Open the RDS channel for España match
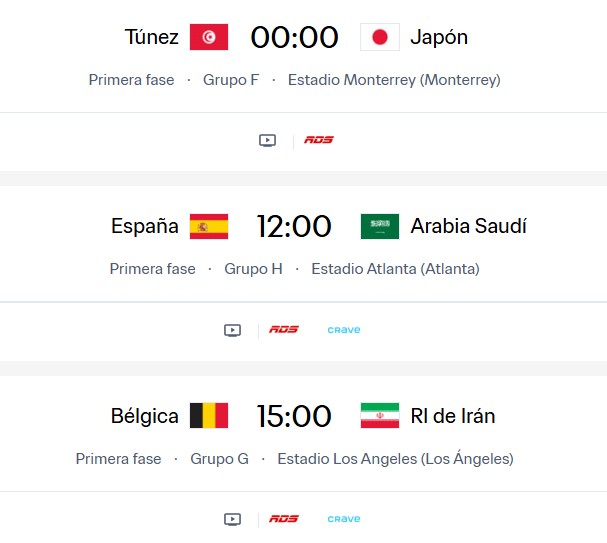This screenshot has height=543, width=607. point(284,330)
